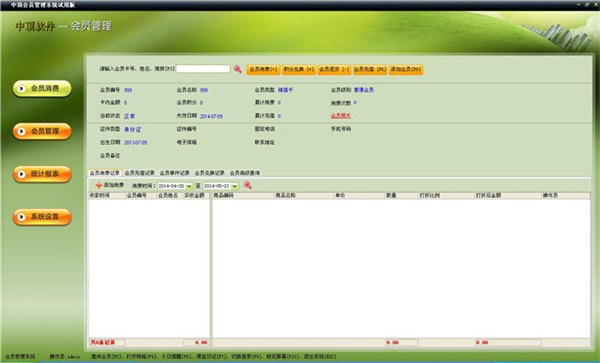This screenshot has width=600, height=363.
Task: Click the arrow icon on 会员消费 sidebar button
Action: click(x=22, y=88)
